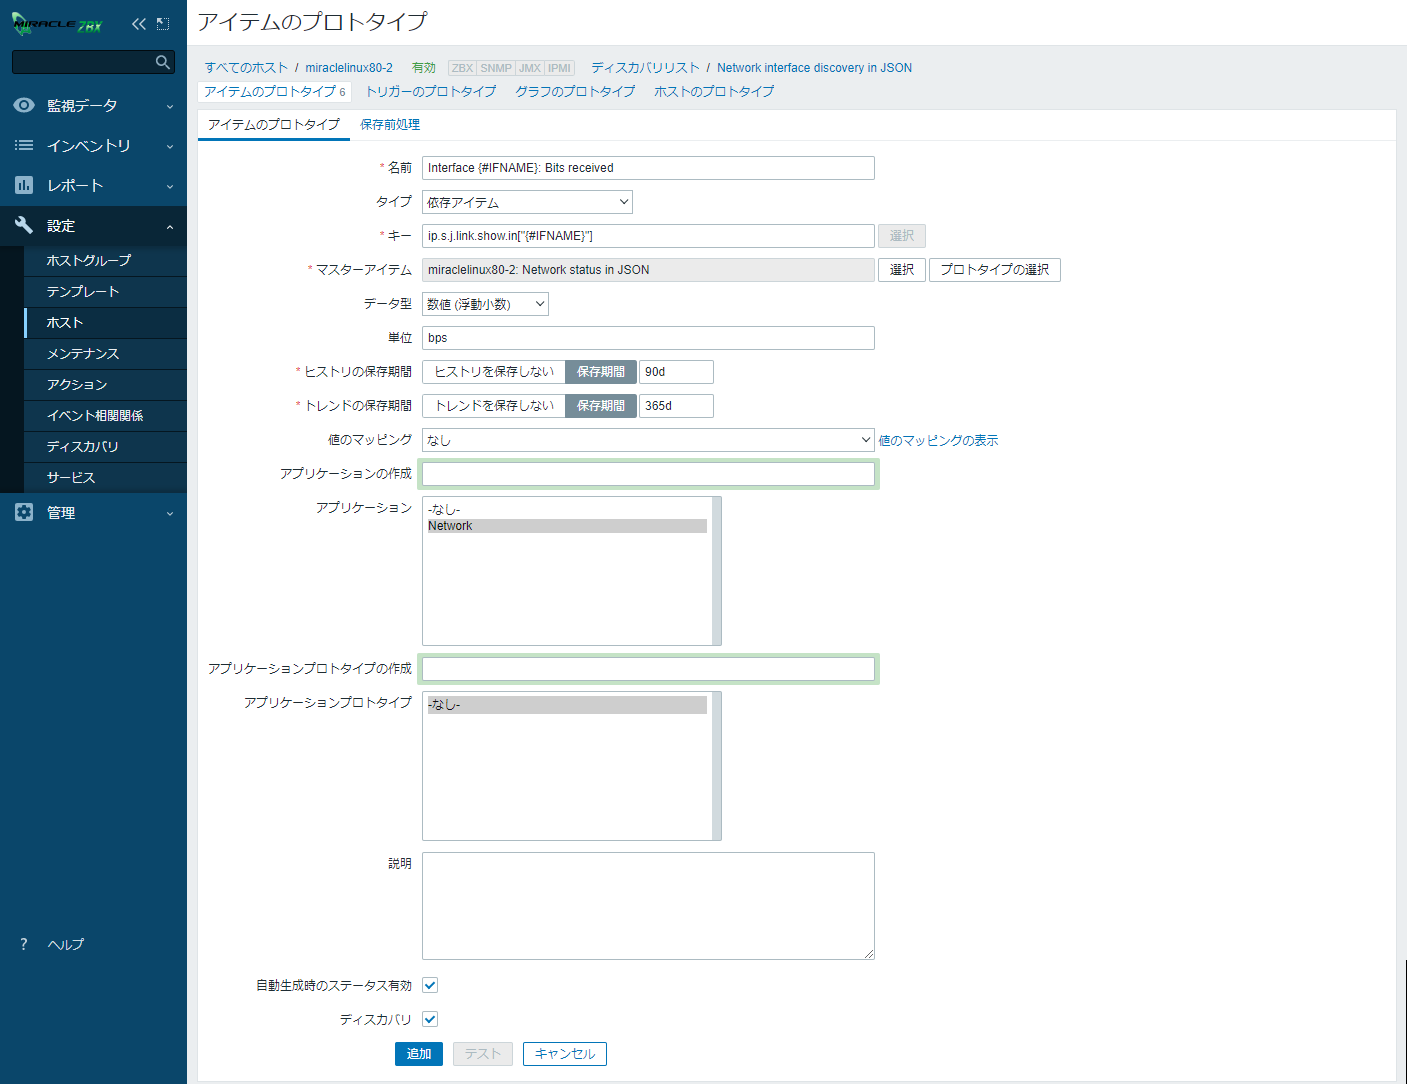Viewport: 1407px width, 1084px height.
Task: Expand the 値のマッピング dropdown
Action: tap(648, 440)
